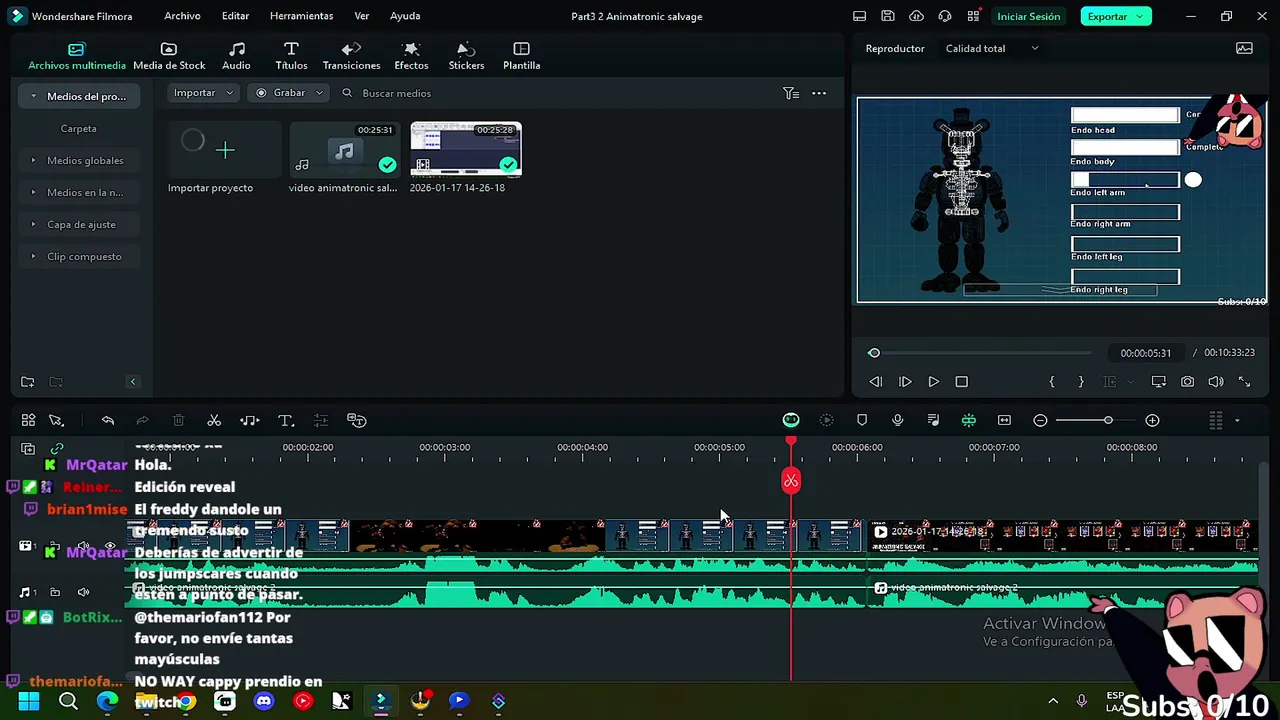Screen dimensions: 1280x720
Task: Open the Grabar dropdown
Action: click(289, 93)
